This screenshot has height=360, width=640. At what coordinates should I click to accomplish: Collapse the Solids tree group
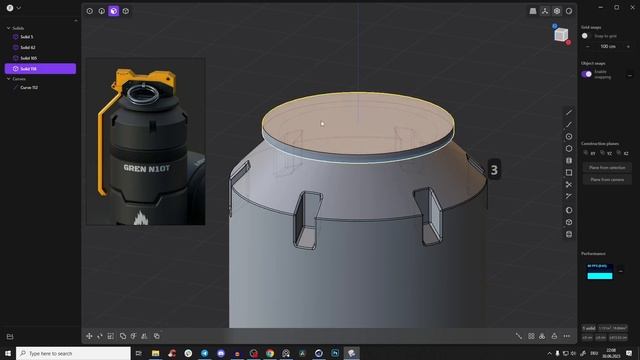[9, 28]
